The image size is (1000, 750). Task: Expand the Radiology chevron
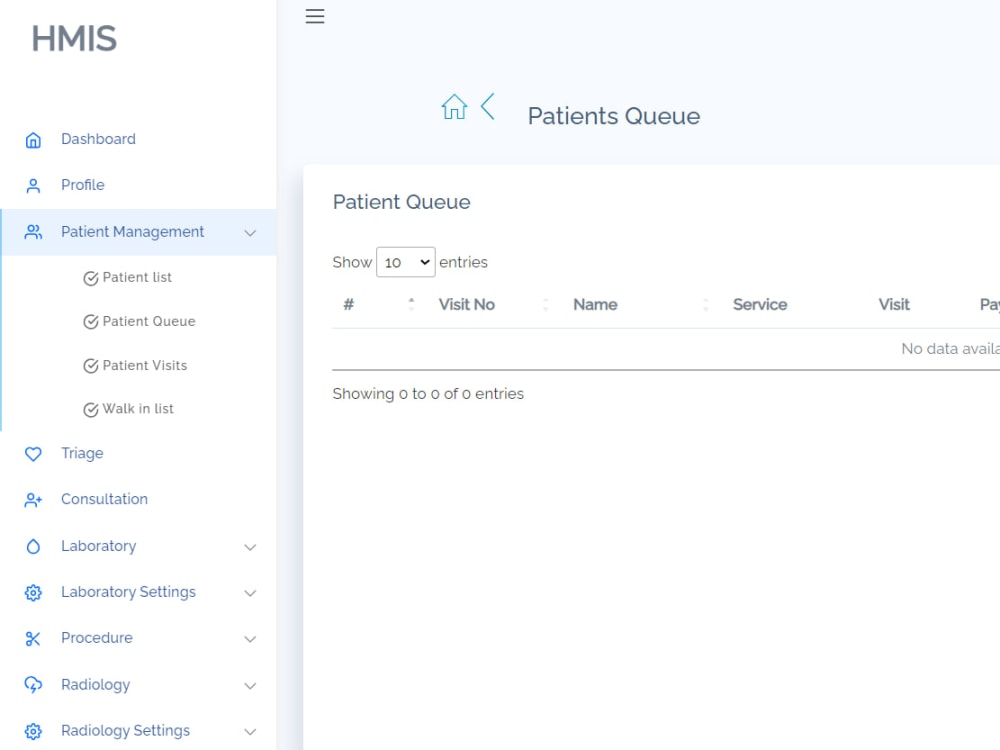coord(250,686)
